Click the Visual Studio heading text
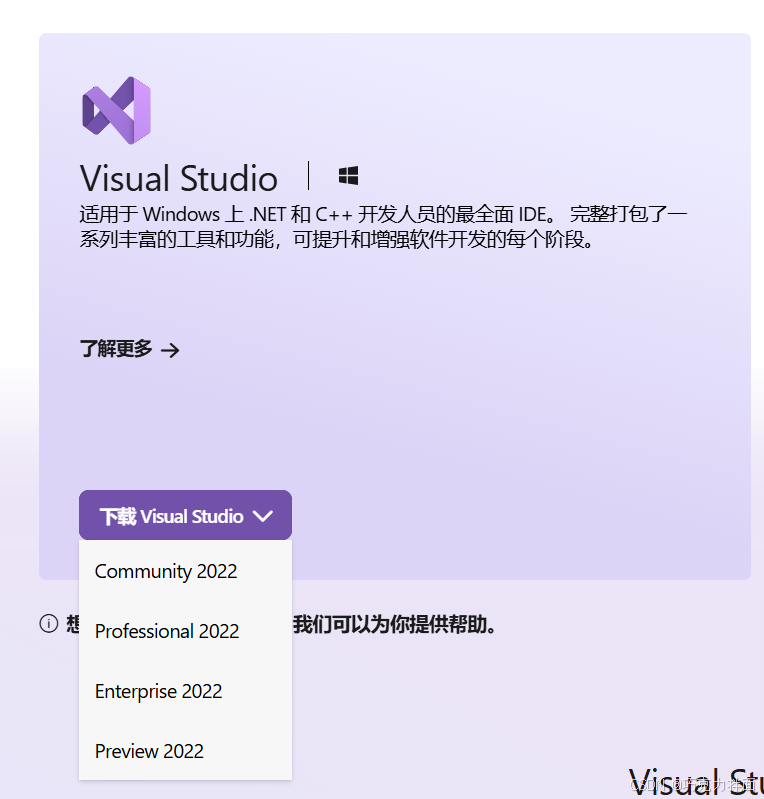 [179, 178]
